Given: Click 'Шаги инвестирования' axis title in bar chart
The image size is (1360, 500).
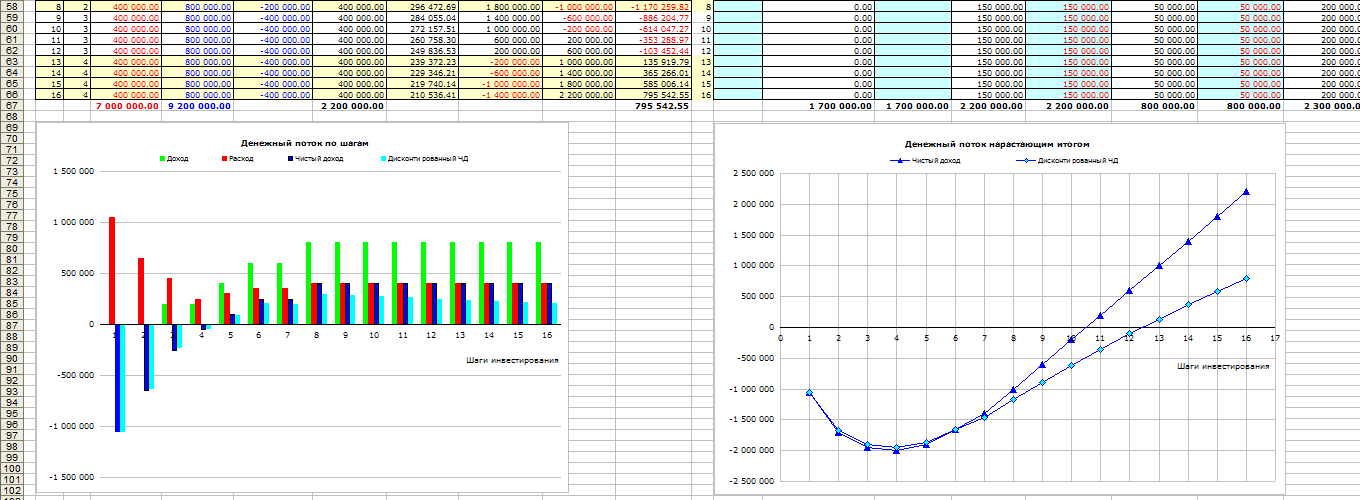Looking at the screenshot, I should [x=512, y=359].
